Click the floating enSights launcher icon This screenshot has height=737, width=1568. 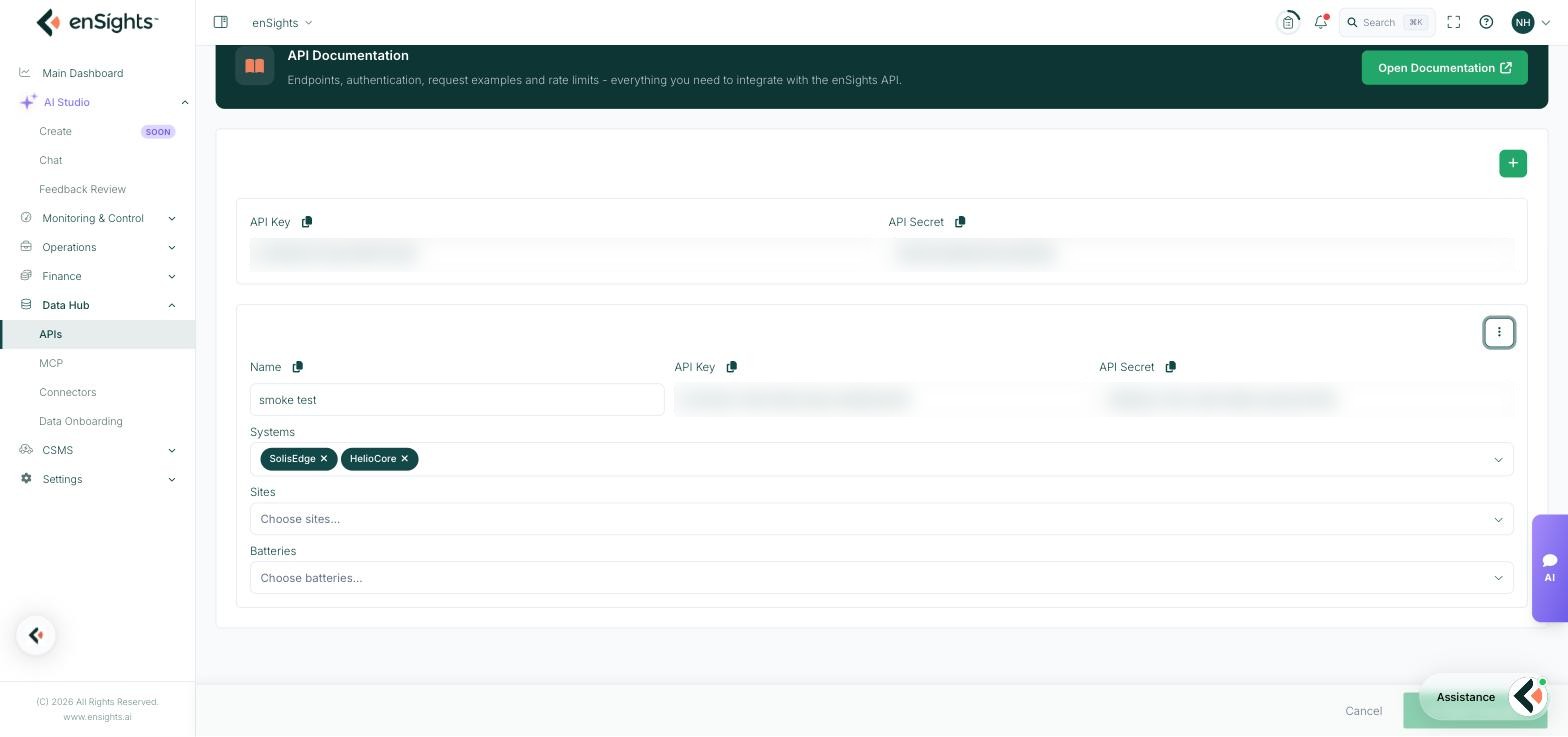(x=36, y=635)
